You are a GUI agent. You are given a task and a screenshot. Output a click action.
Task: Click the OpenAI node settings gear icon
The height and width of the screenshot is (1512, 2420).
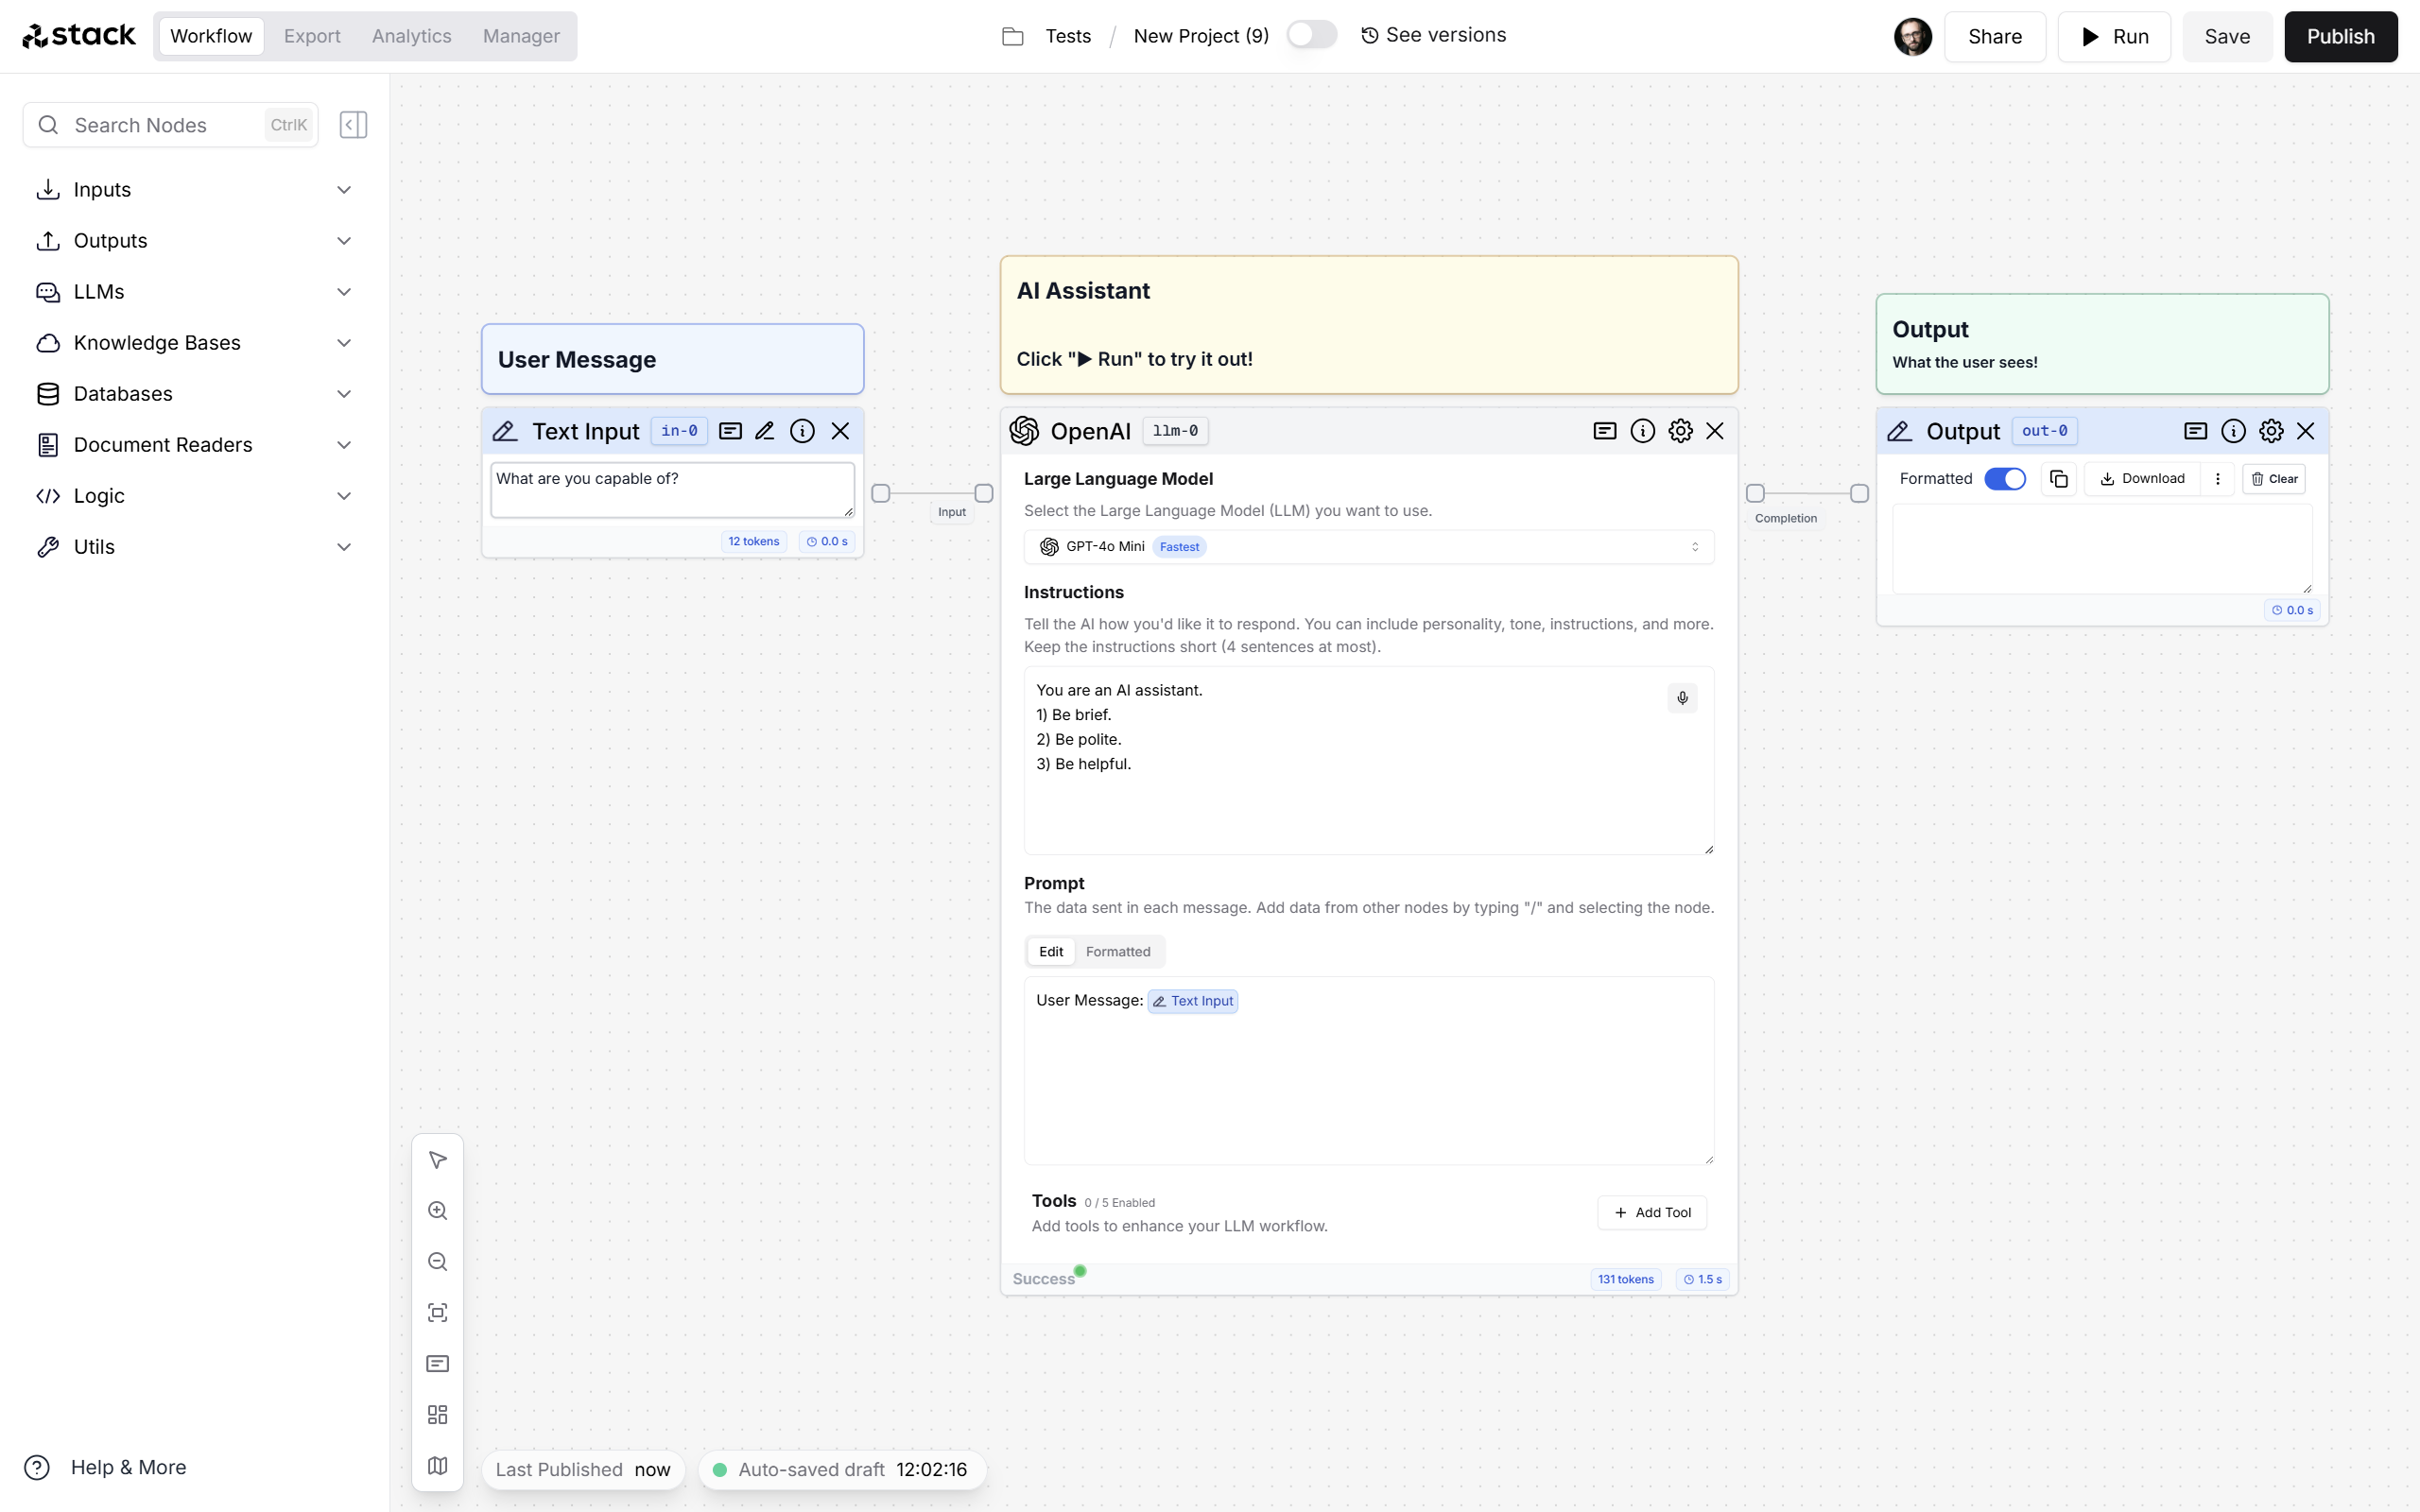[x=1678, y=430]
